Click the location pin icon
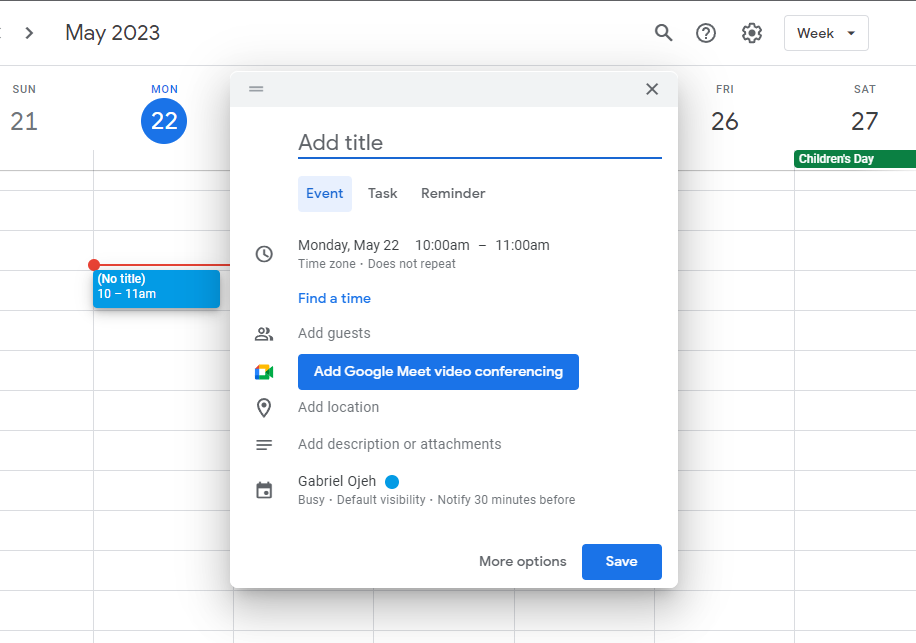 tap(264, 408)
